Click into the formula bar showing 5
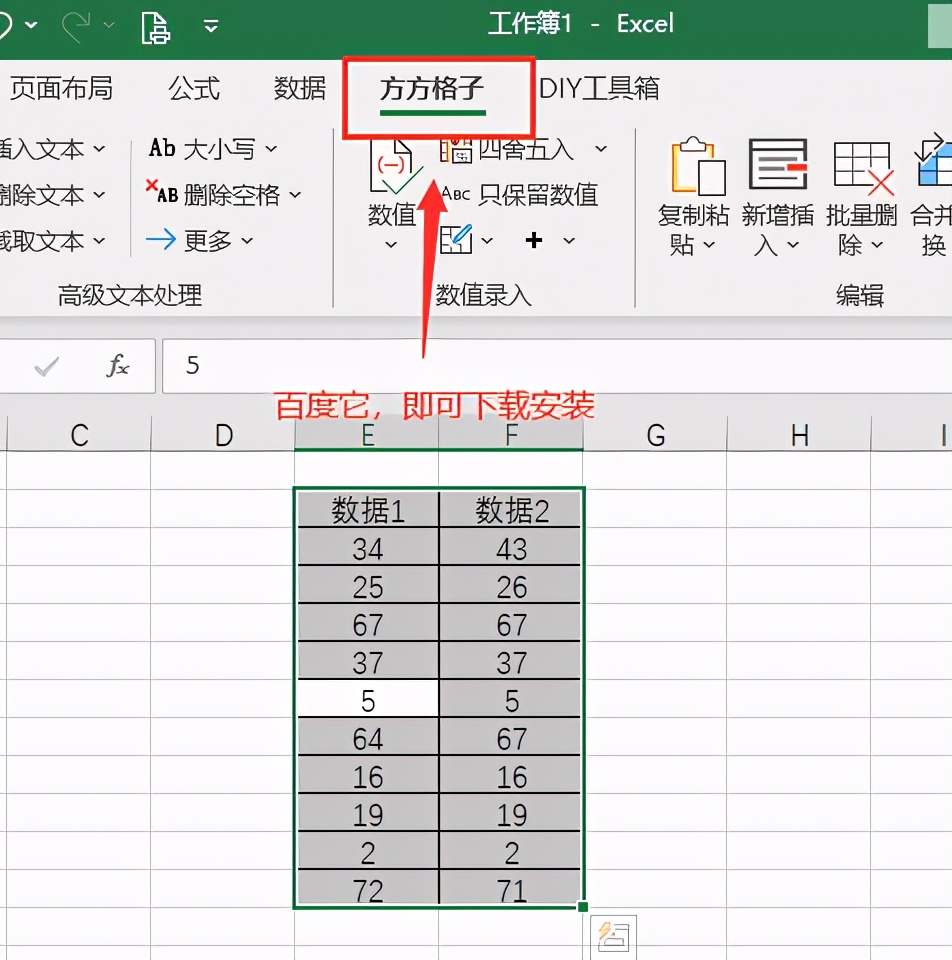This screenshot has width=952, height=960. (557, 366)
